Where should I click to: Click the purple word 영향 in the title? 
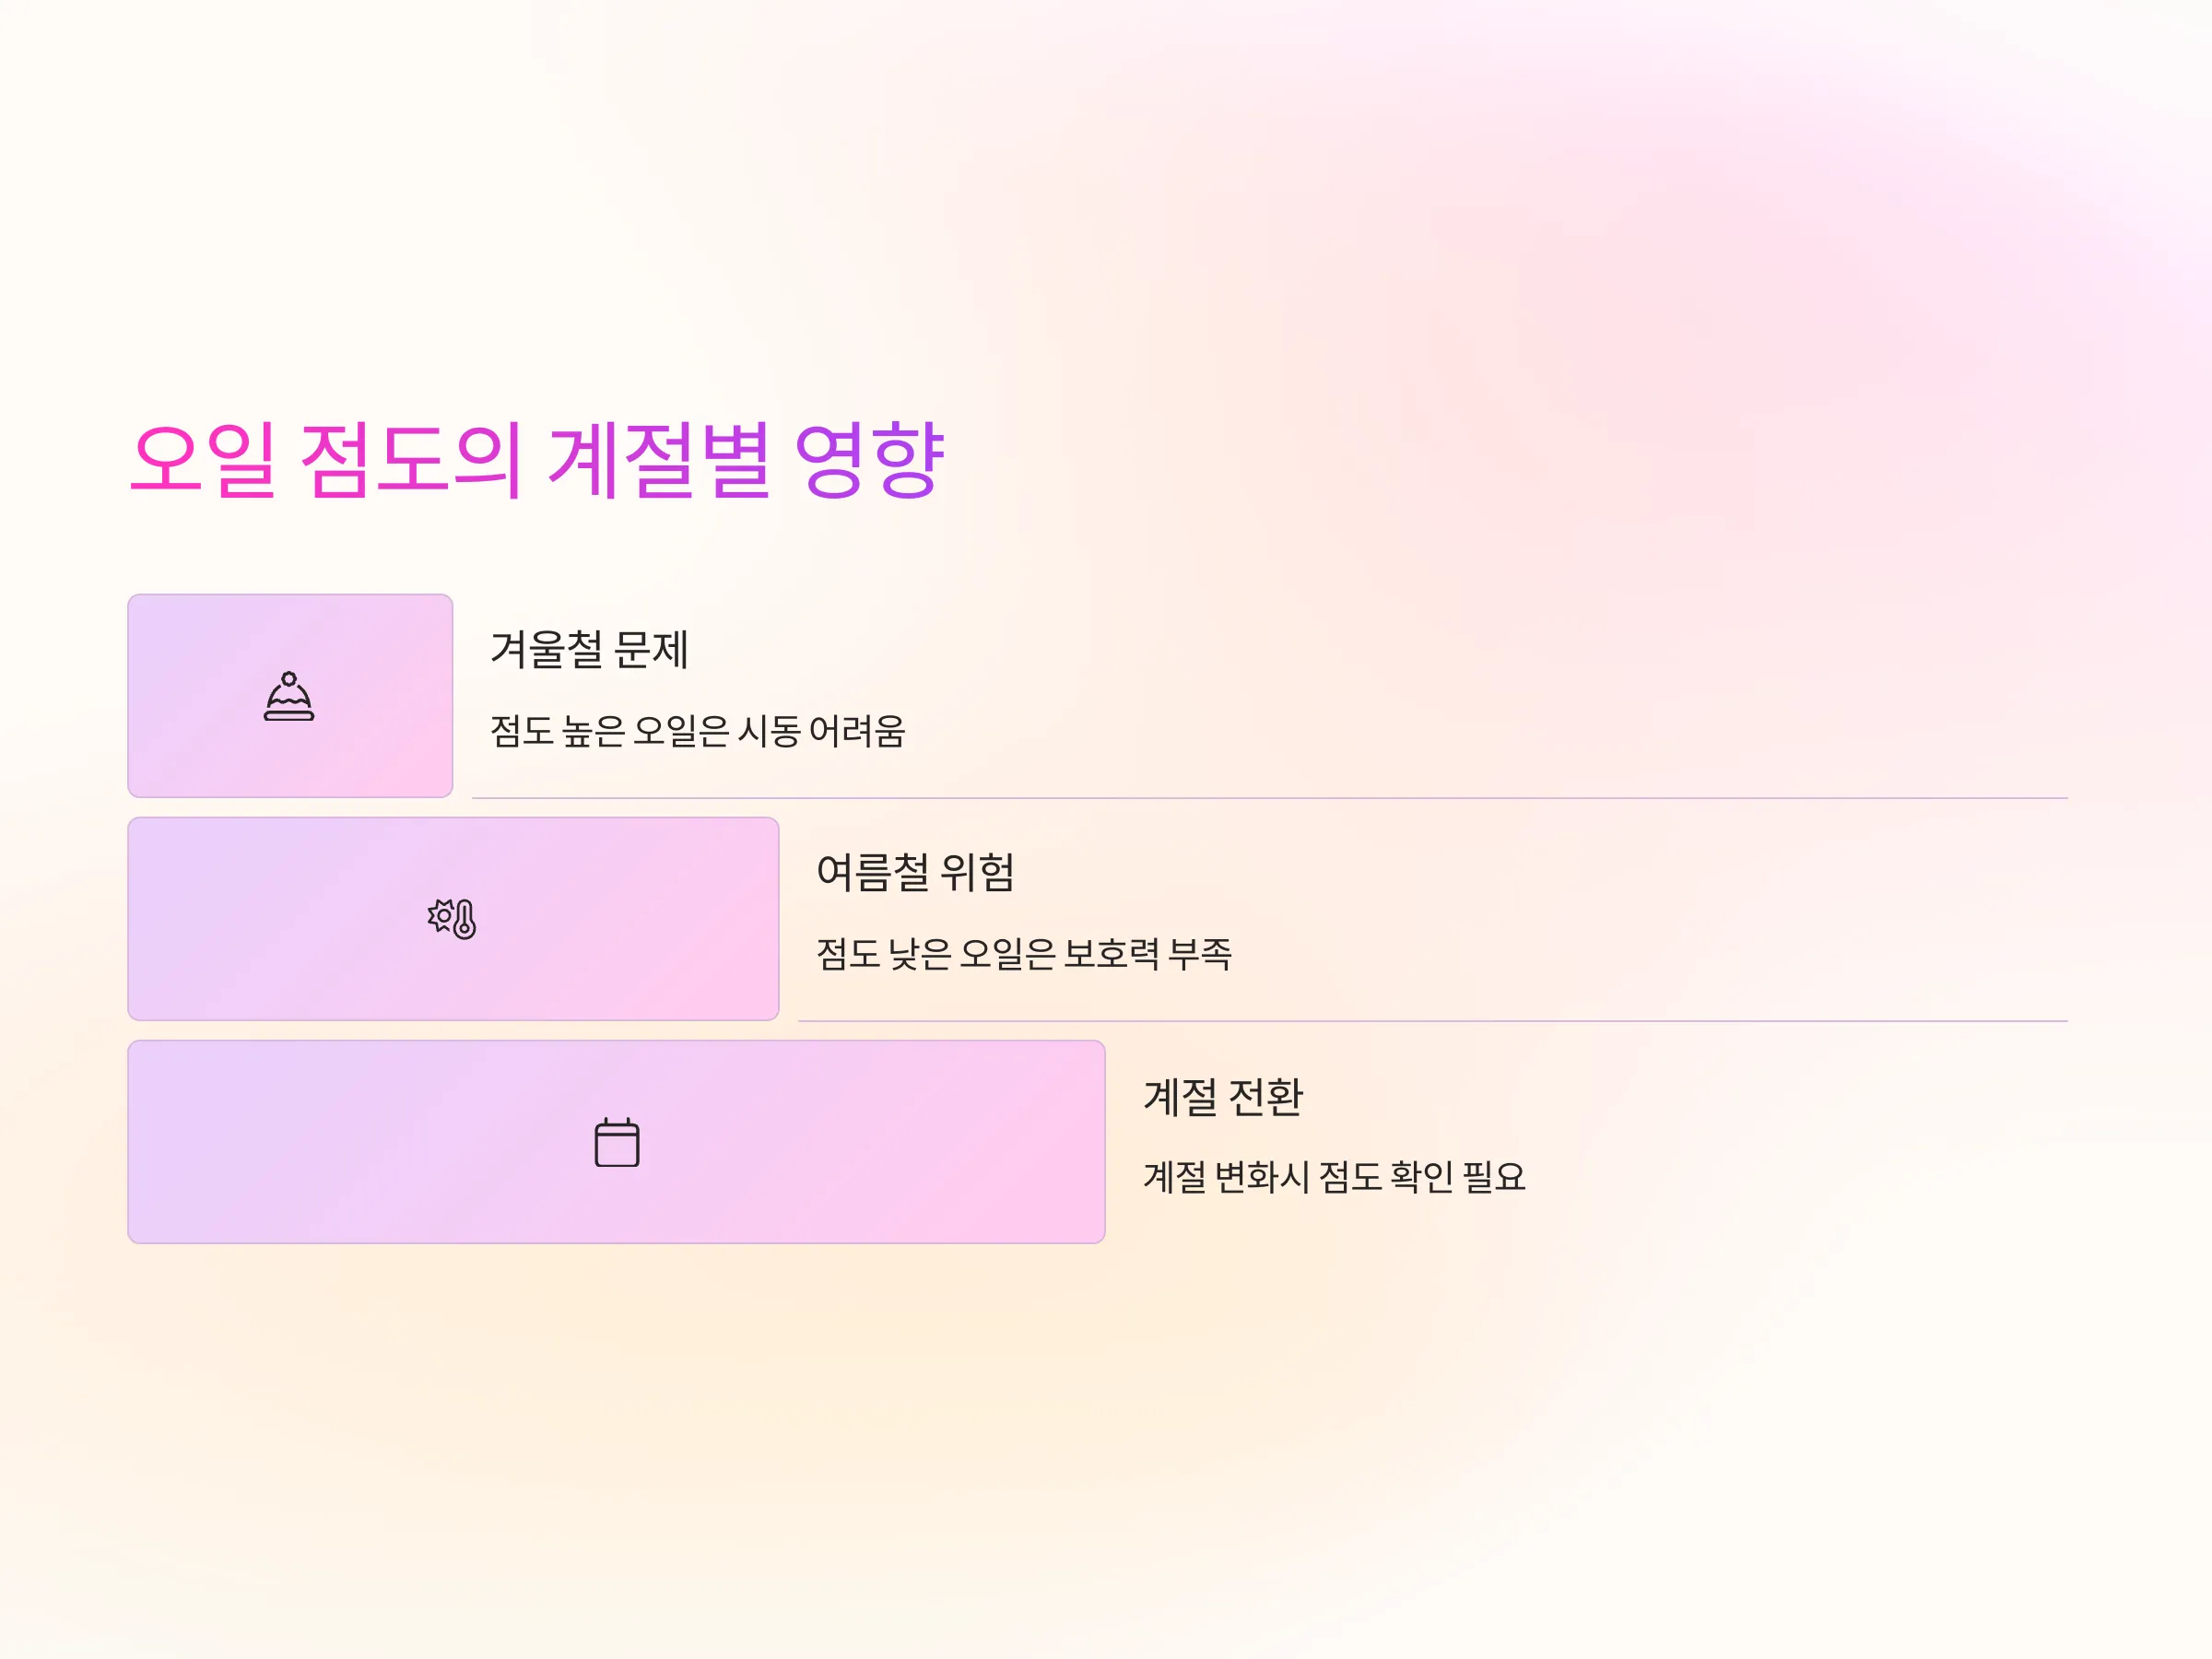(869, 460)
